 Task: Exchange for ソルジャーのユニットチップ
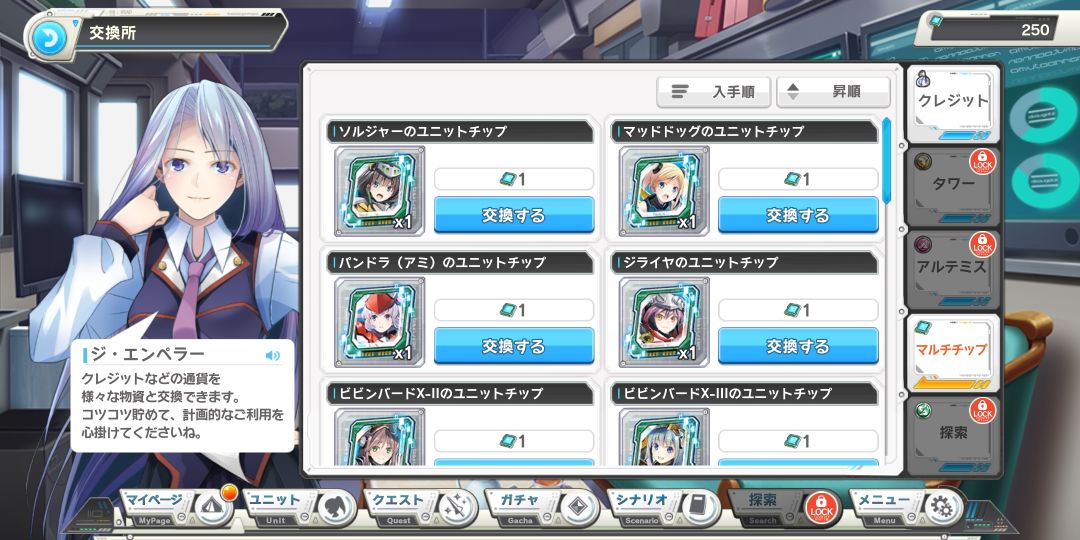point(514,215)
